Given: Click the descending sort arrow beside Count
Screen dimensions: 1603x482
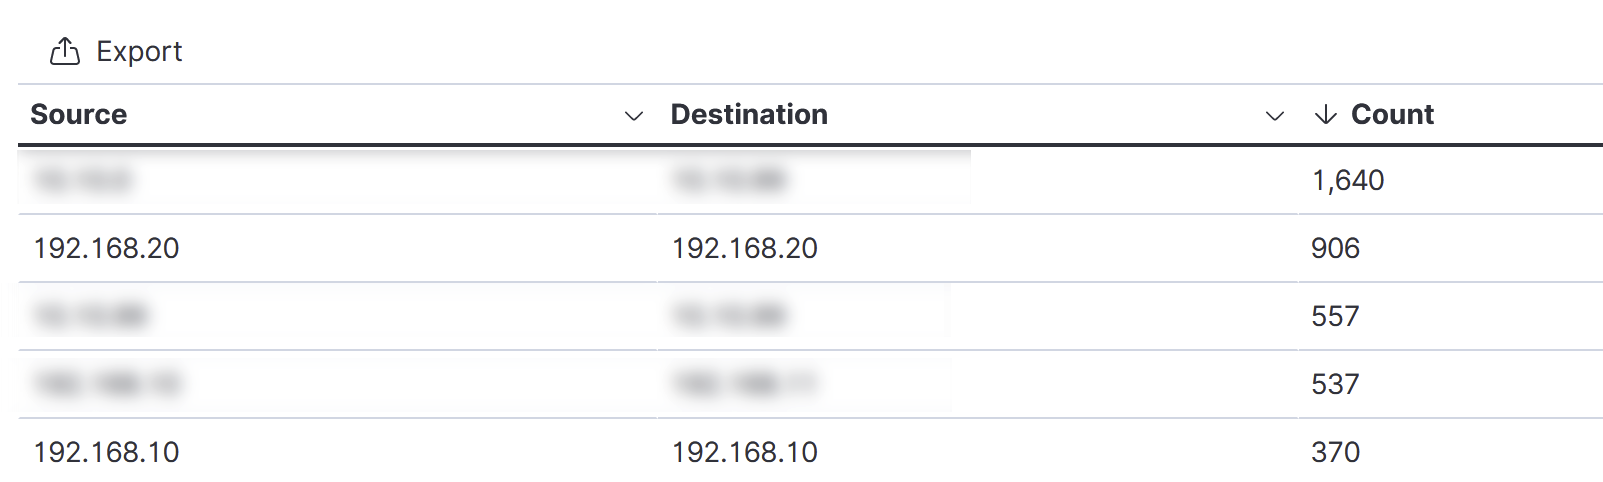Looking at the screenshot, I should point(1325,115).
